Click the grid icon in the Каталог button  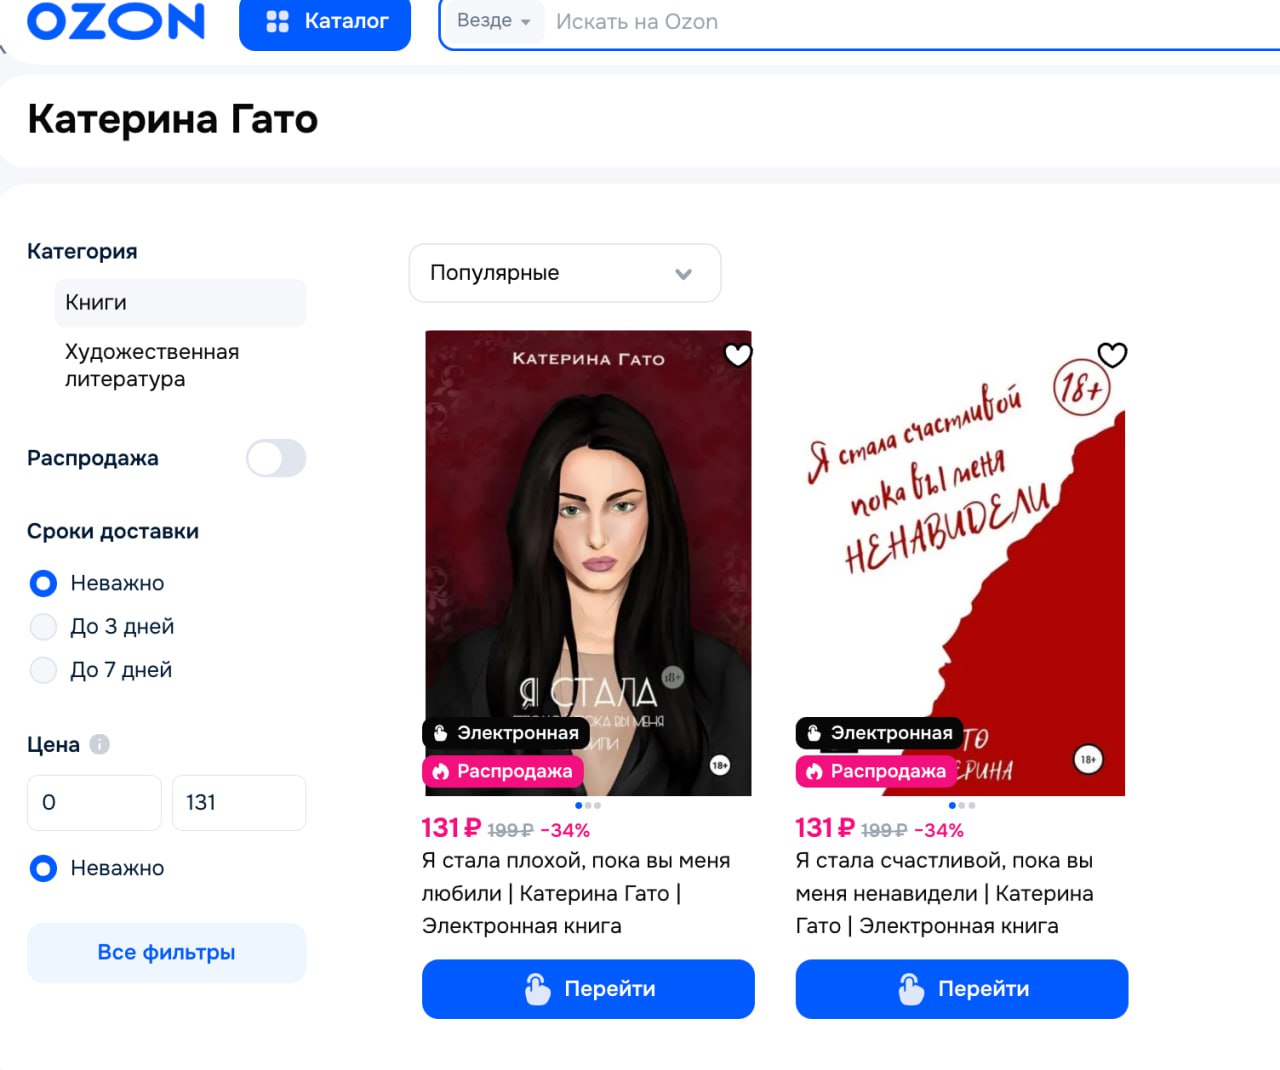(x=277, y=21)
